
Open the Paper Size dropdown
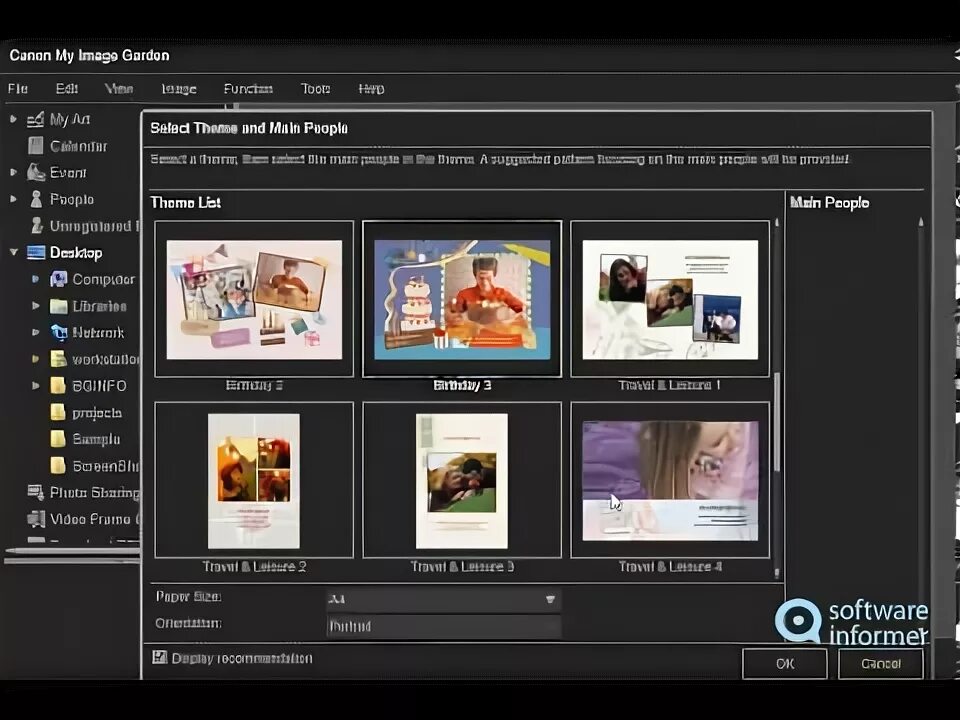(443, 599)
